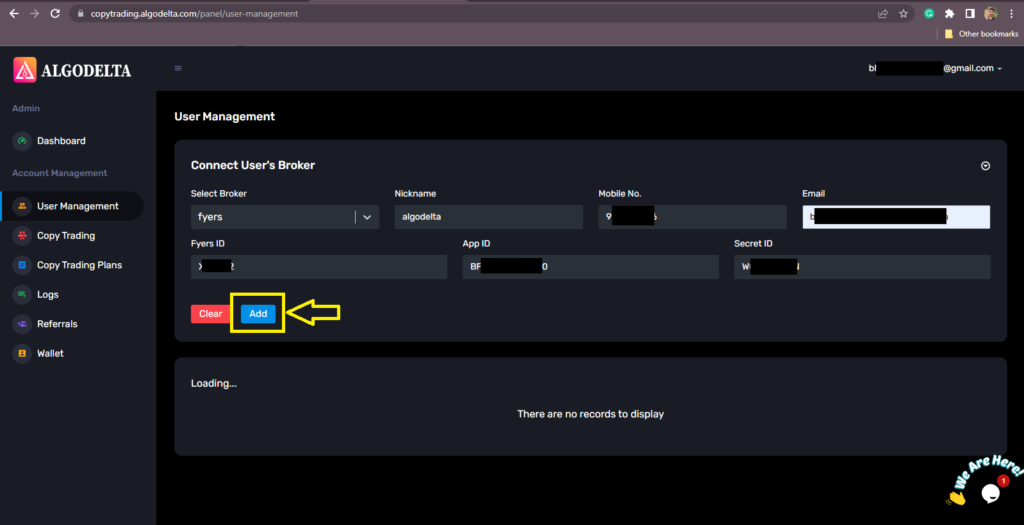Open the Other bookmarks folder
Screen dimensions: 1024x525
pyautogui.click(x=982, y=34)
